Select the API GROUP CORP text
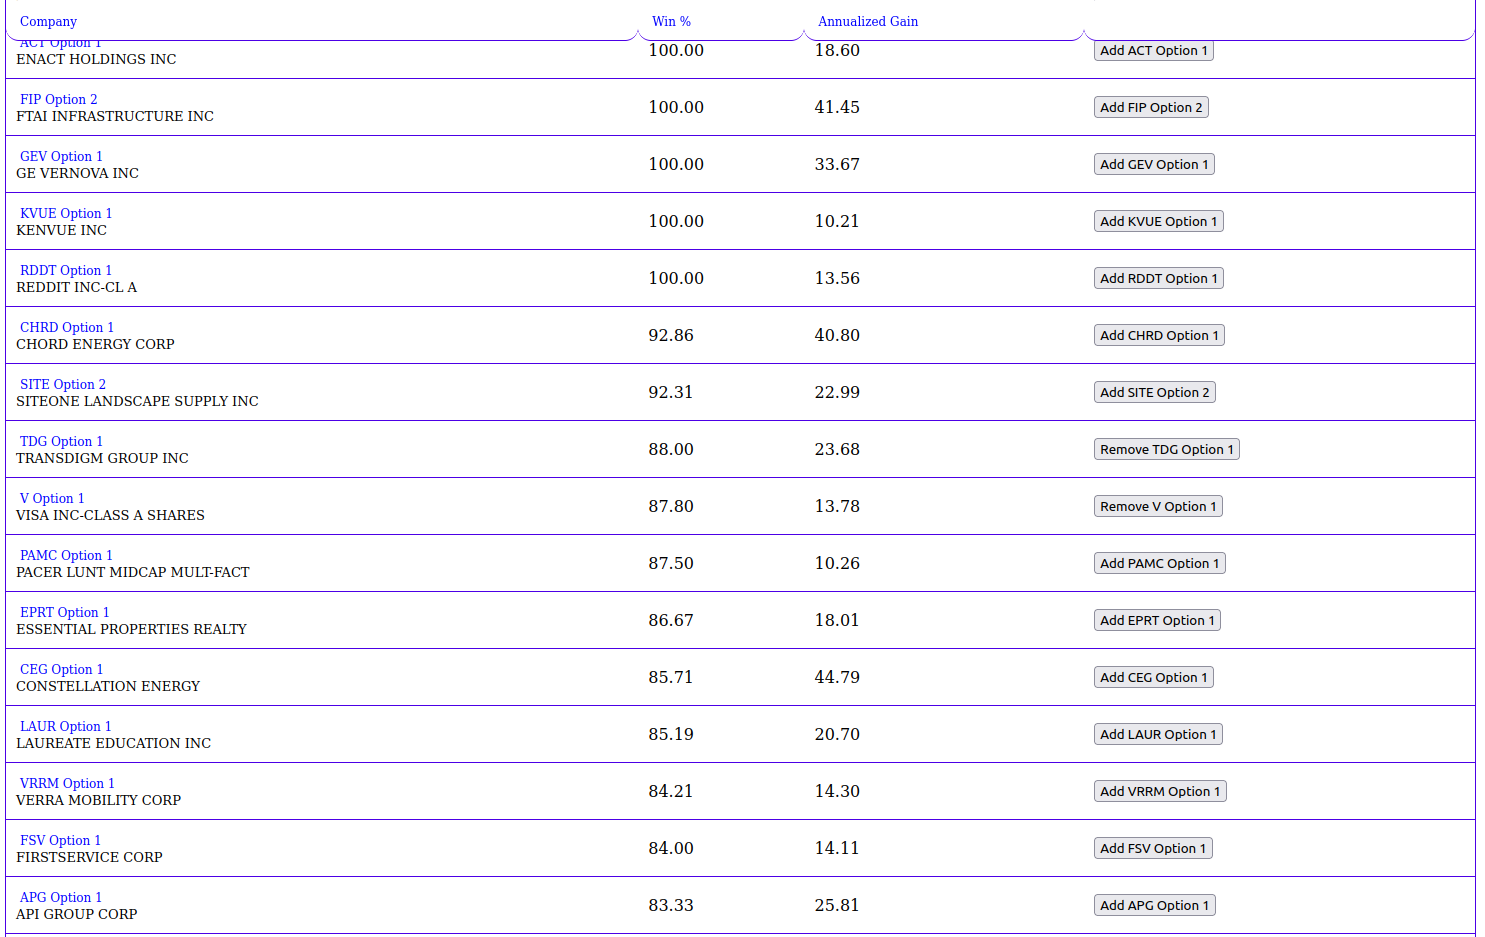This screenshot has height=937, width=1485. [x=76, y=914]
